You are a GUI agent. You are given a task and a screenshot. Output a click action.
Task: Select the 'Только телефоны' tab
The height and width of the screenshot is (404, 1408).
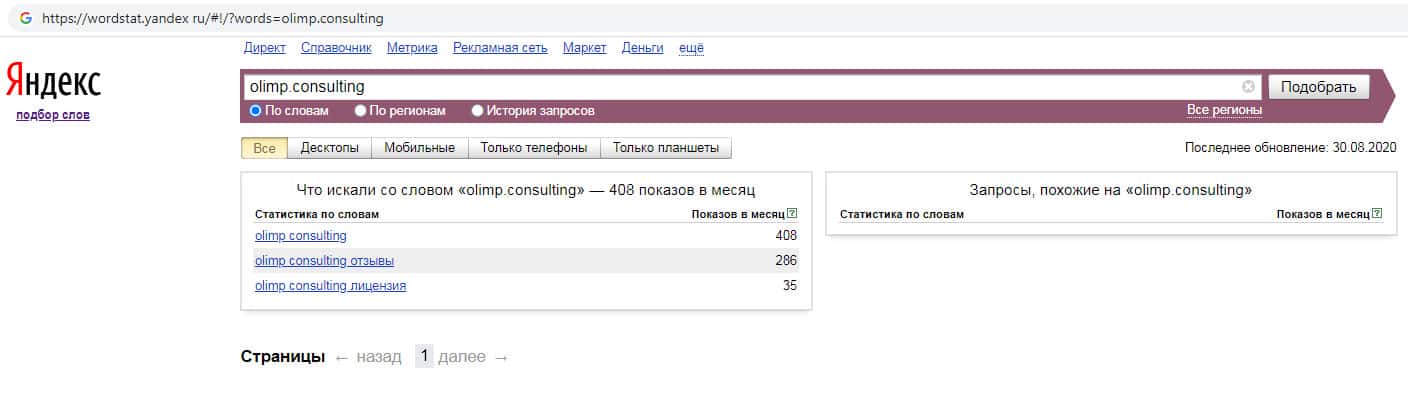tap(533, 148)
